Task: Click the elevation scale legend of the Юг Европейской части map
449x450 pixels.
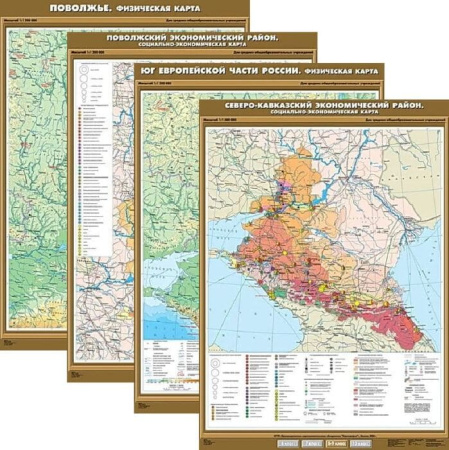Action: pos(173,380)
